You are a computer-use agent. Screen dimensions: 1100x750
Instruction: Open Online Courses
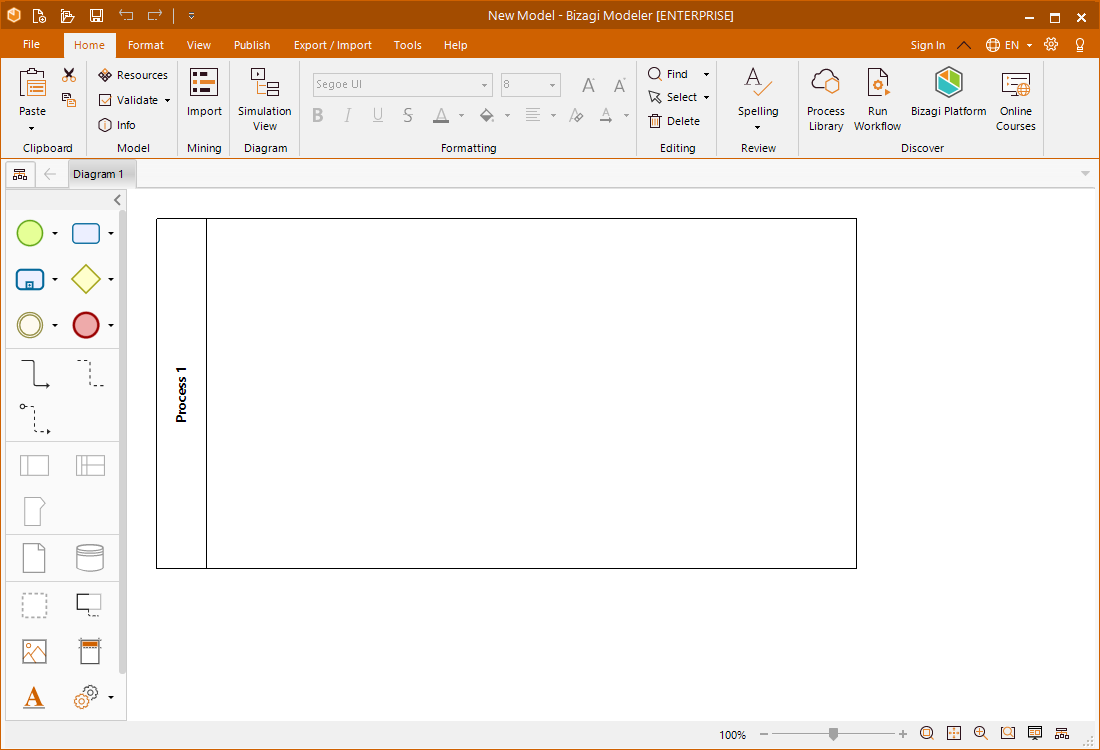pos(1016,100)
